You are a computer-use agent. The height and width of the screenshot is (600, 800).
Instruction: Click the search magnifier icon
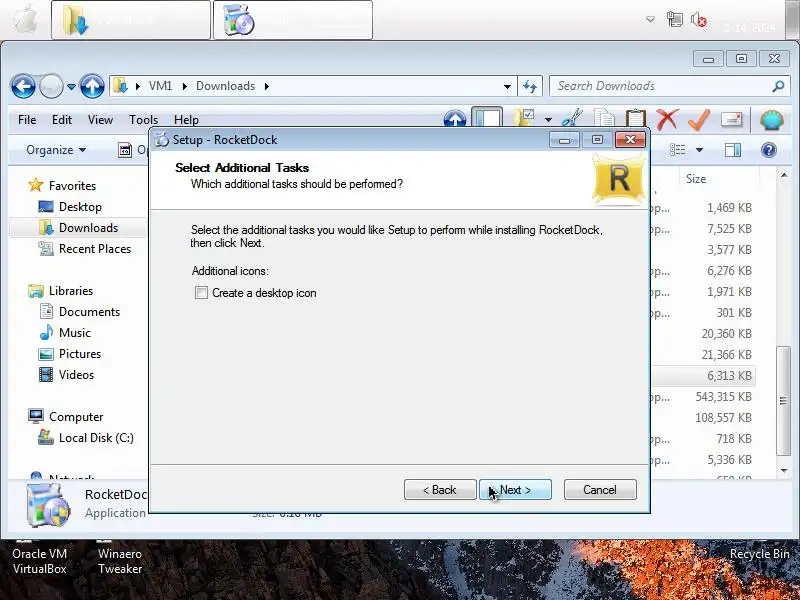(779, 86)
